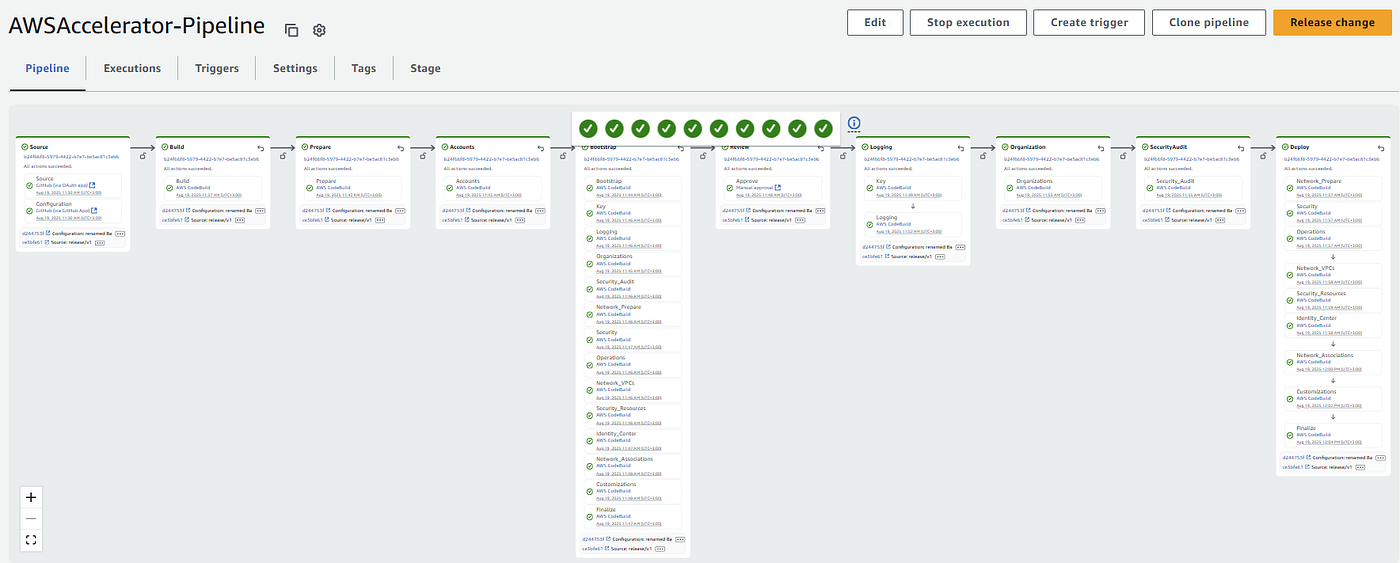Switch to the Pipeline tab
The image size is (1400, 563).
click(x=47, y=68)
